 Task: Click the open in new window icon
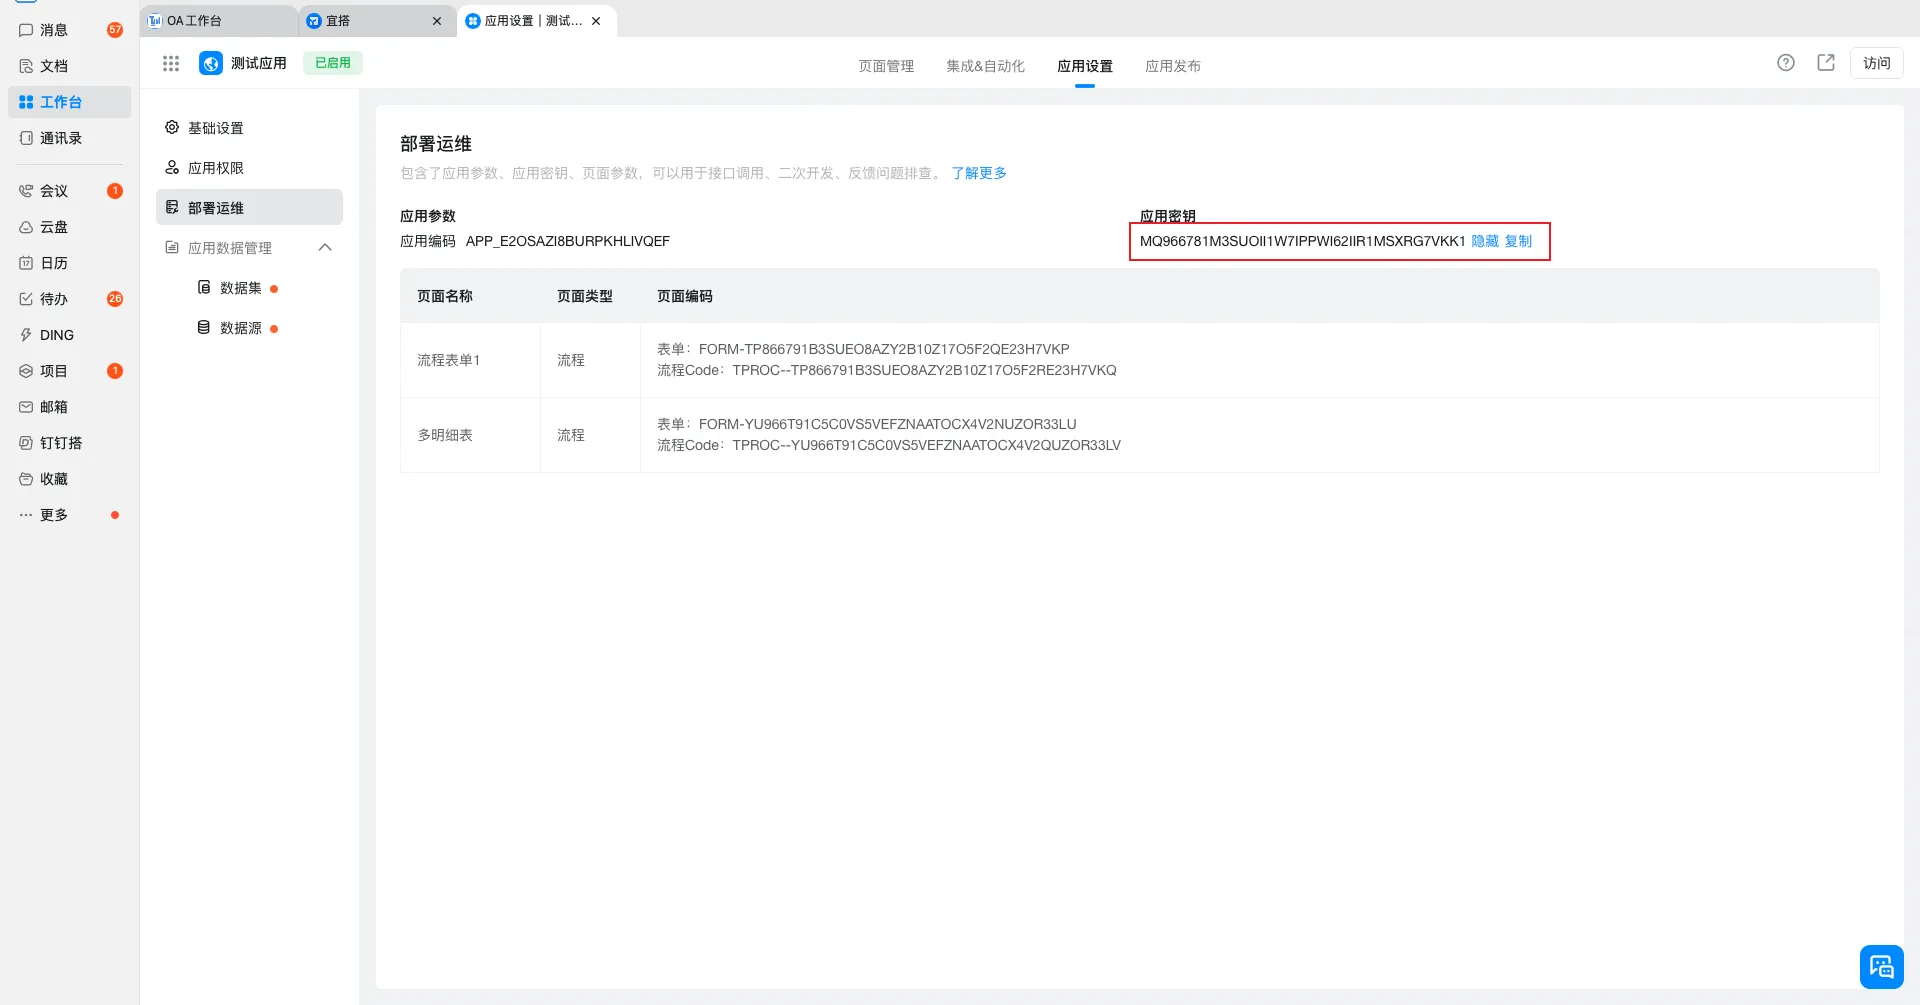tap(1825, 63)
